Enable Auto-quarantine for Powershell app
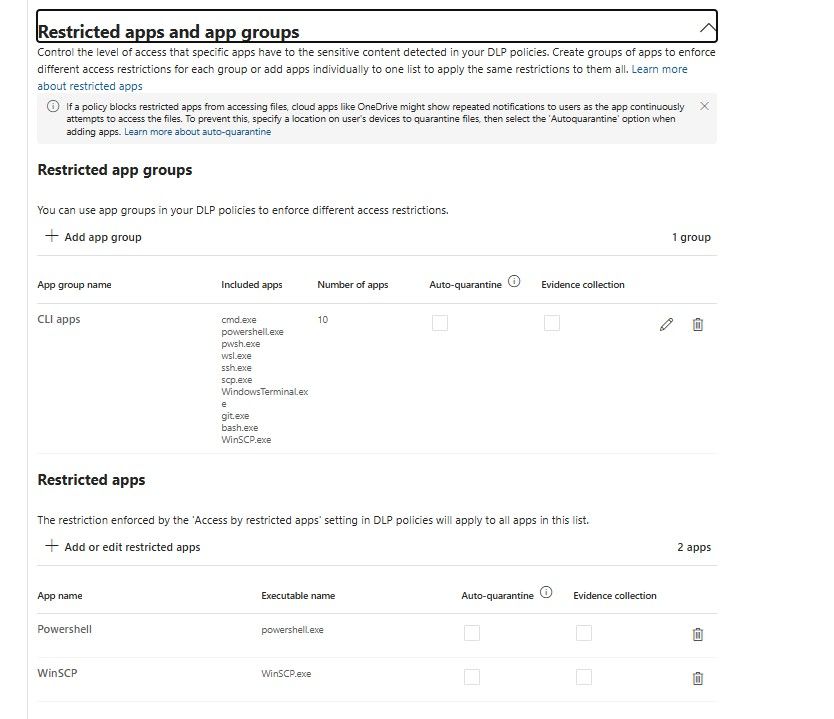 click(x=472, y=633)
